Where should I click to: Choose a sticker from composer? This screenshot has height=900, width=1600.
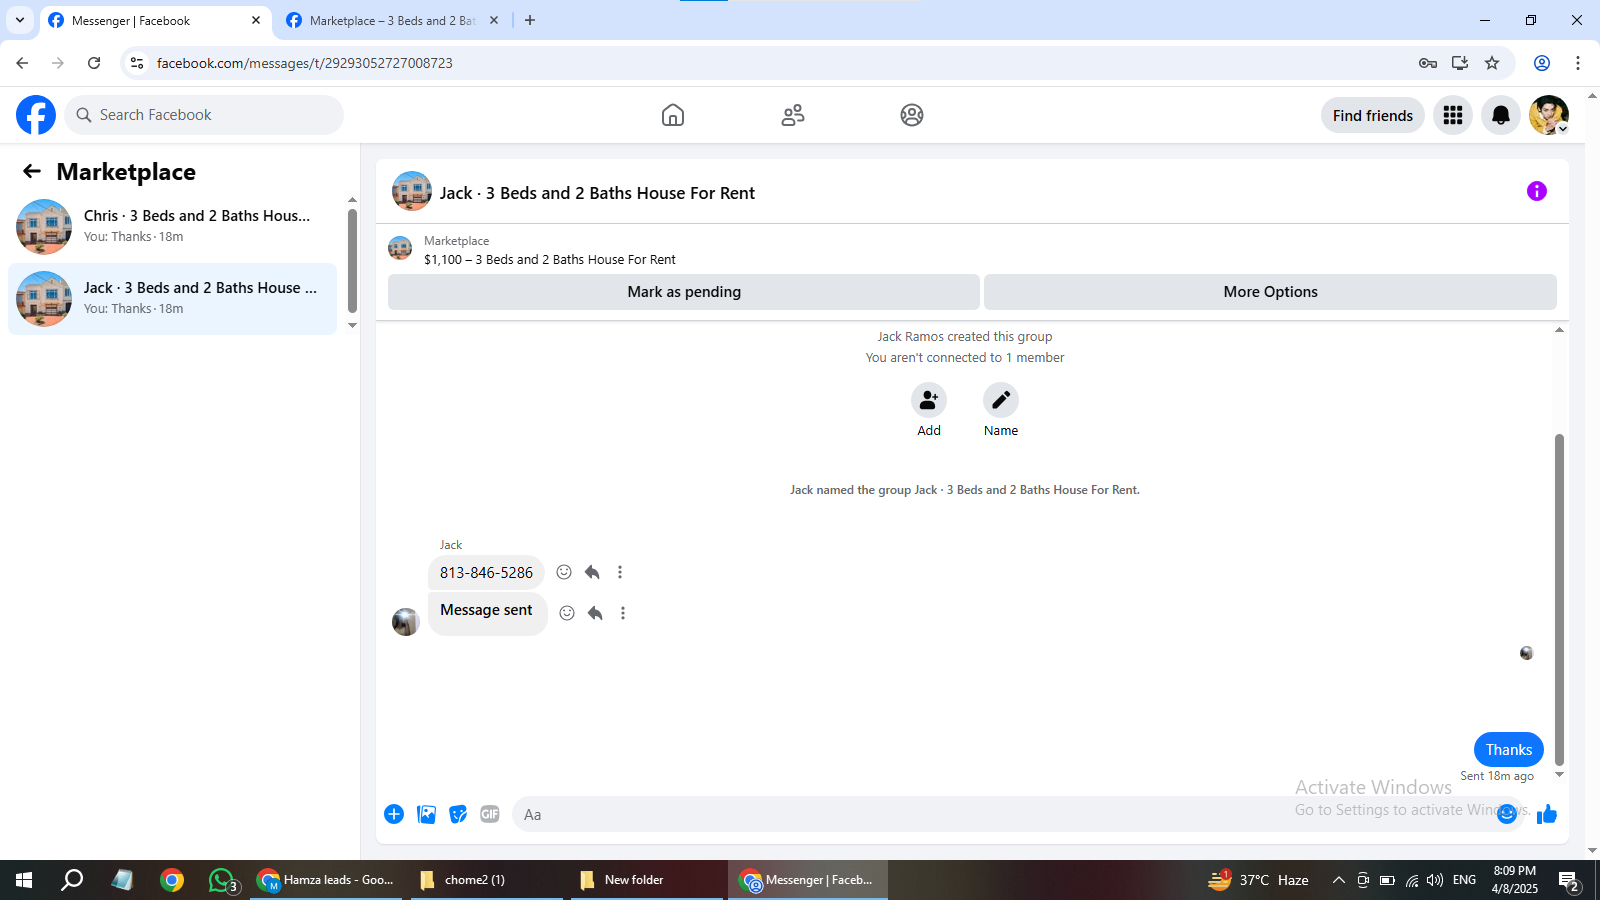click(x=458, y=814)
